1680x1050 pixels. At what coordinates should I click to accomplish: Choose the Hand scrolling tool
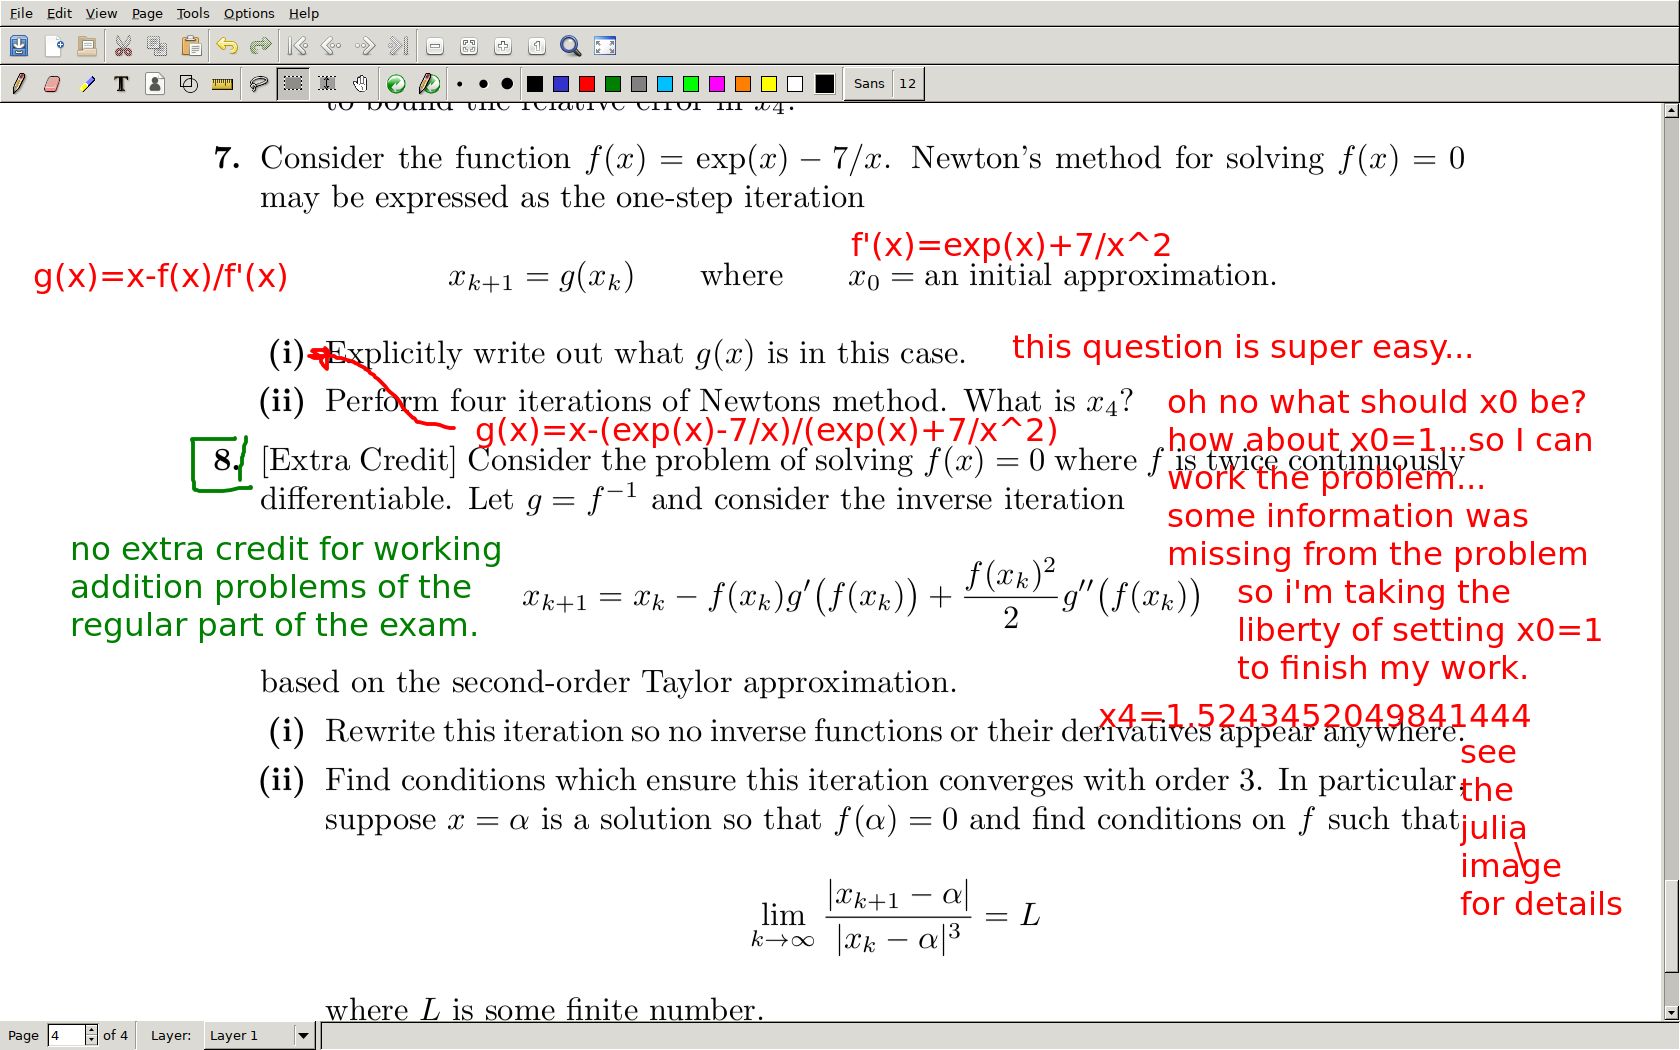pos(360,84)
